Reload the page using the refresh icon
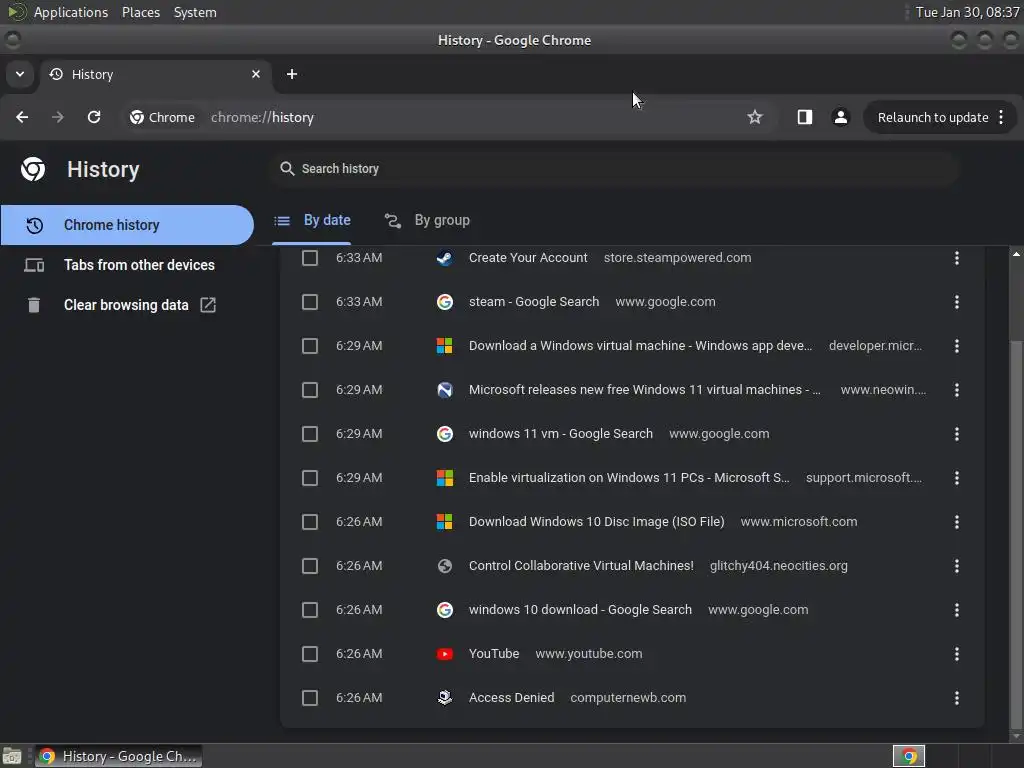The width and height of the screenshot is (1024, 768). click(94, 117)
